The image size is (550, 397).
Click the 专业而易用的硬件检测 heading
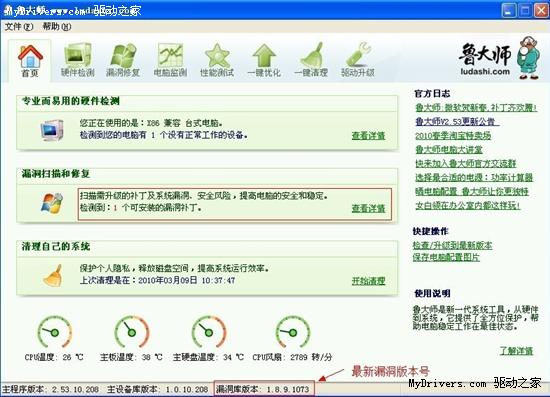(71, 101)
